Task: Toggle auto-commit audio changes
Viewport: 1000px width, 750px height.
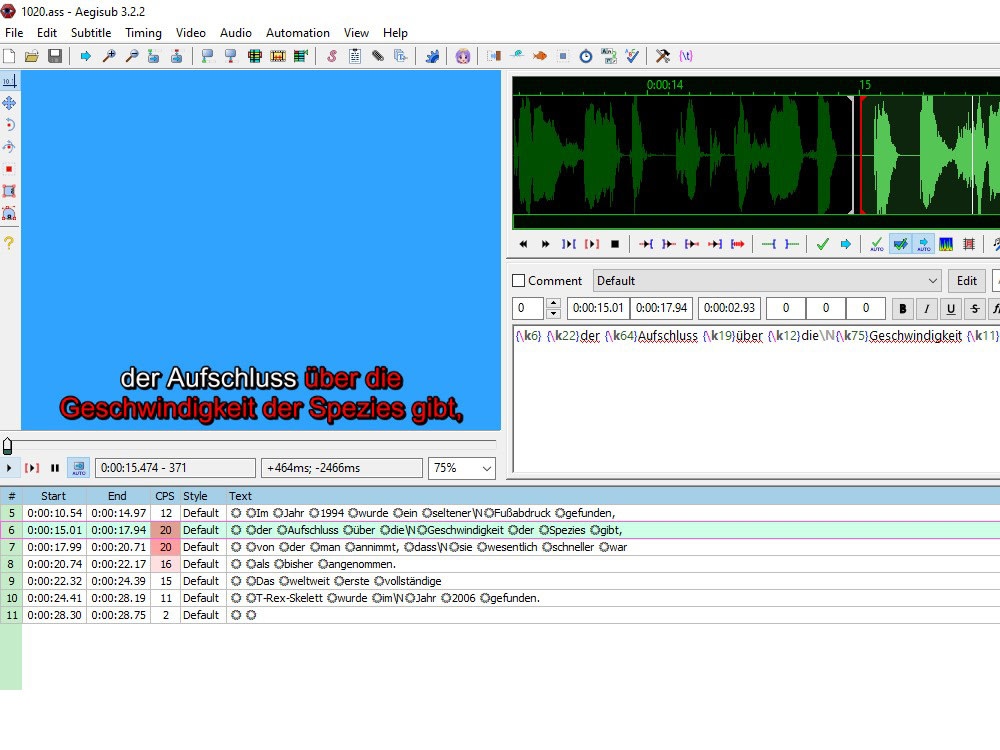Action: [877, 244]
